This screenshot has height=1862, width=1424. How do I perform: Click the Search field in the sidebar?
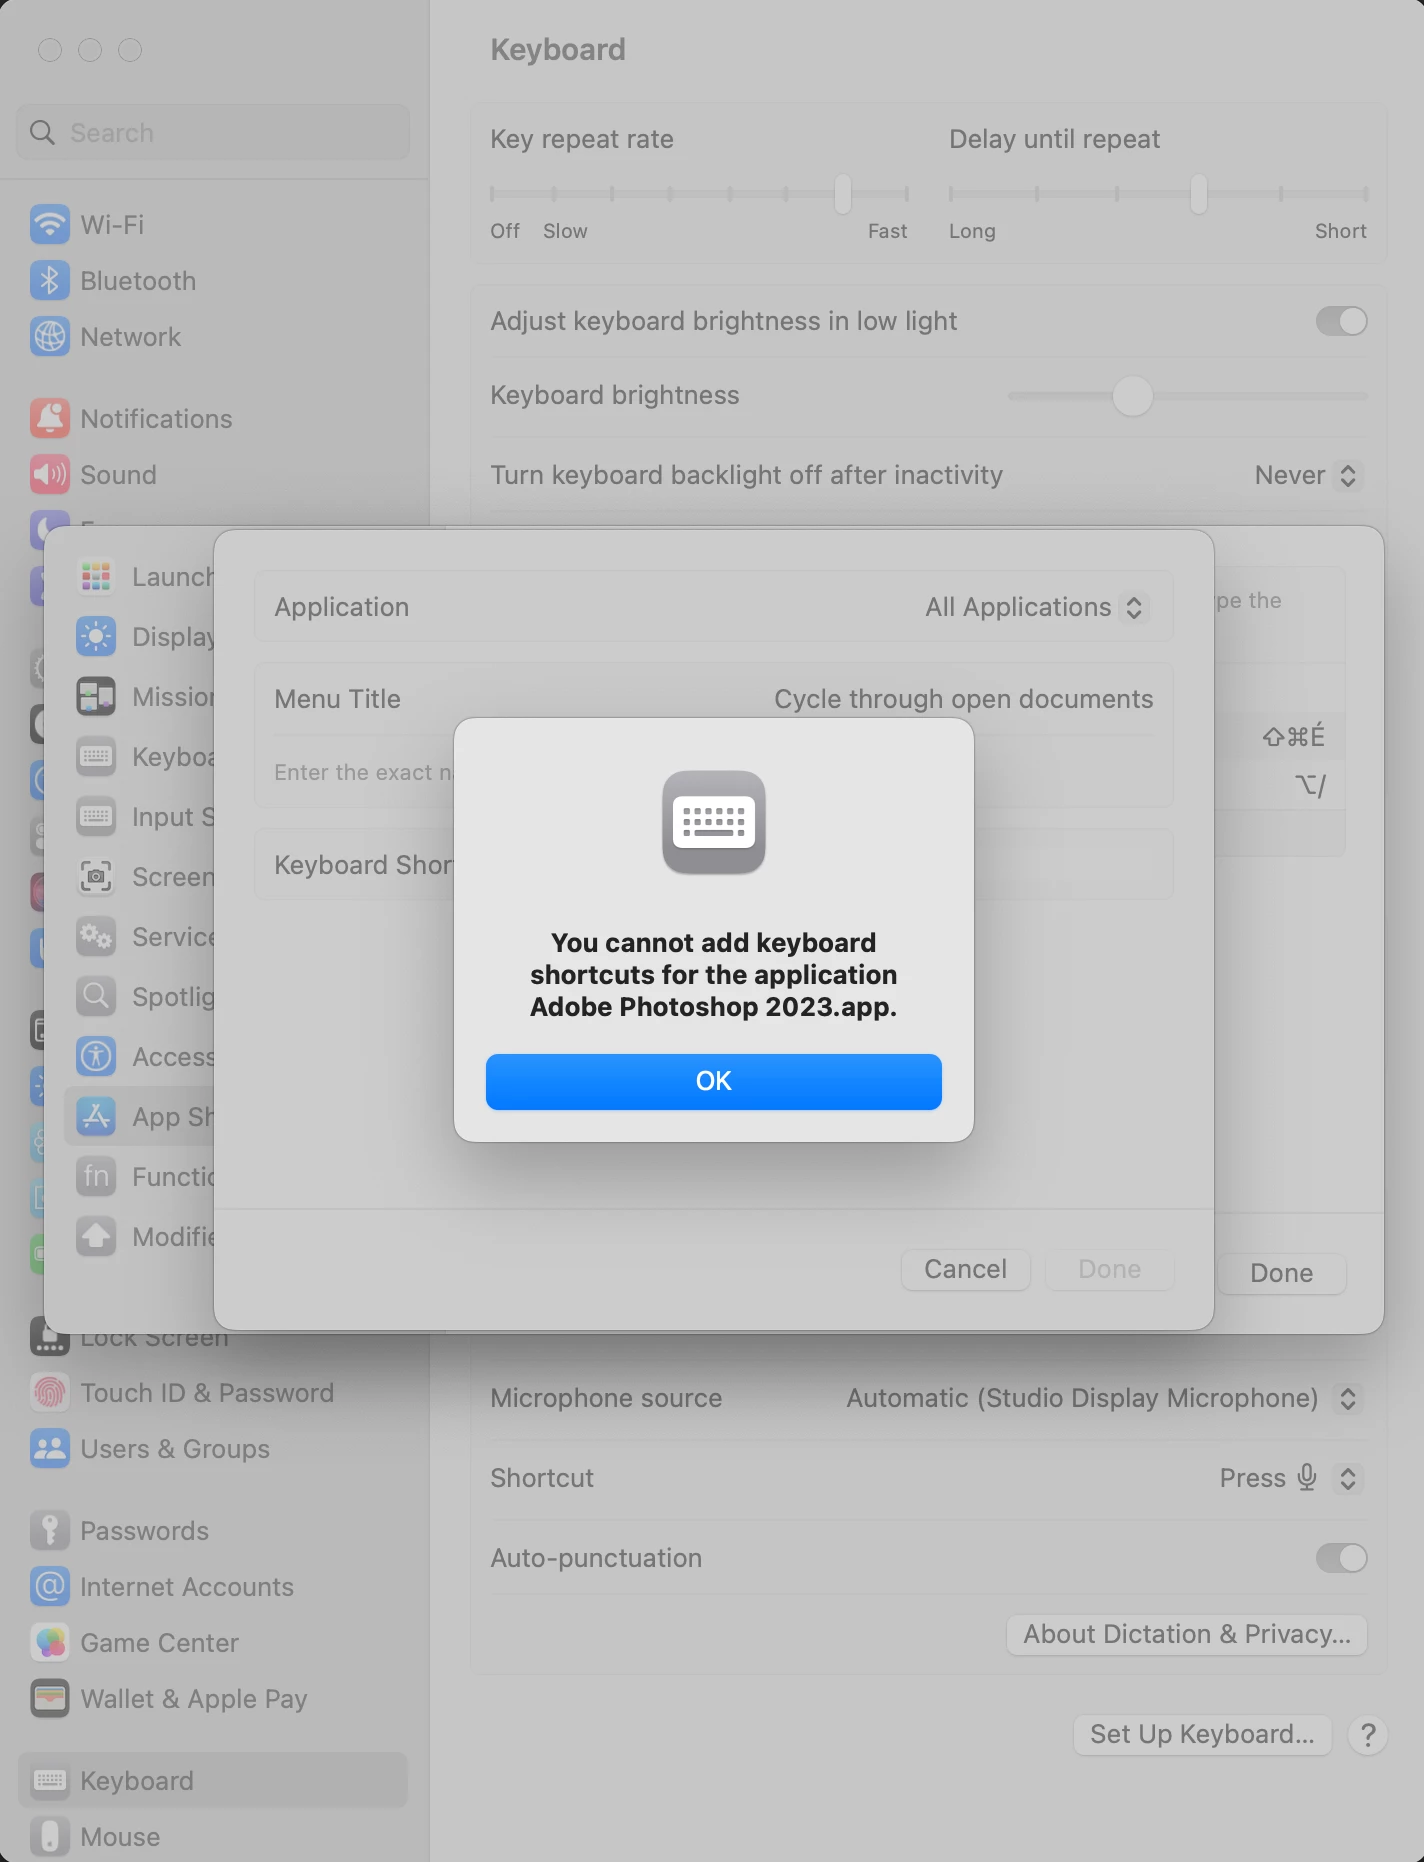(x=213, y=133)
